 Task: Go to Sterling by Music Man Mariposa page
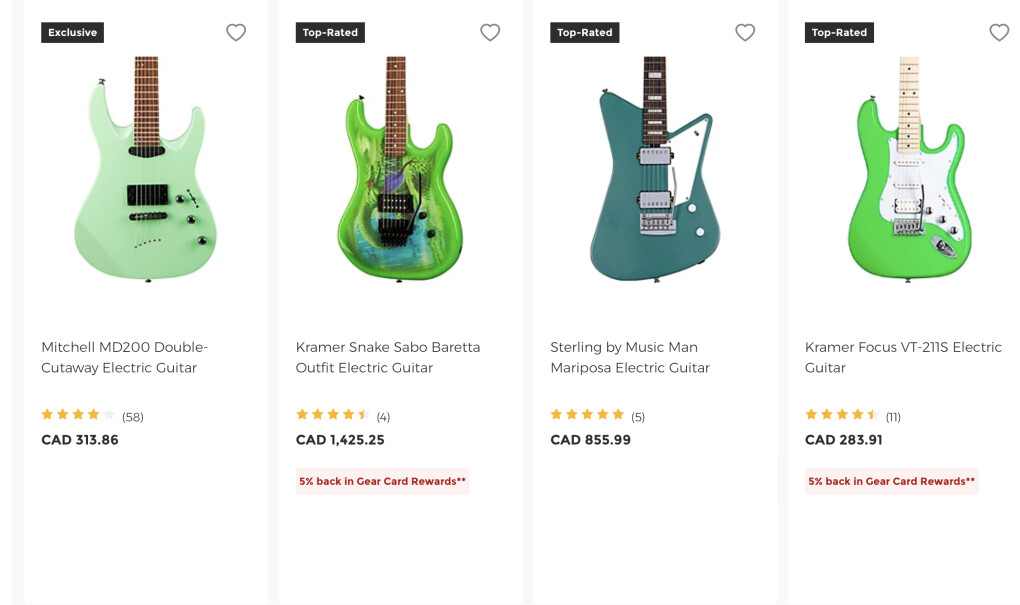coord(630,357)
